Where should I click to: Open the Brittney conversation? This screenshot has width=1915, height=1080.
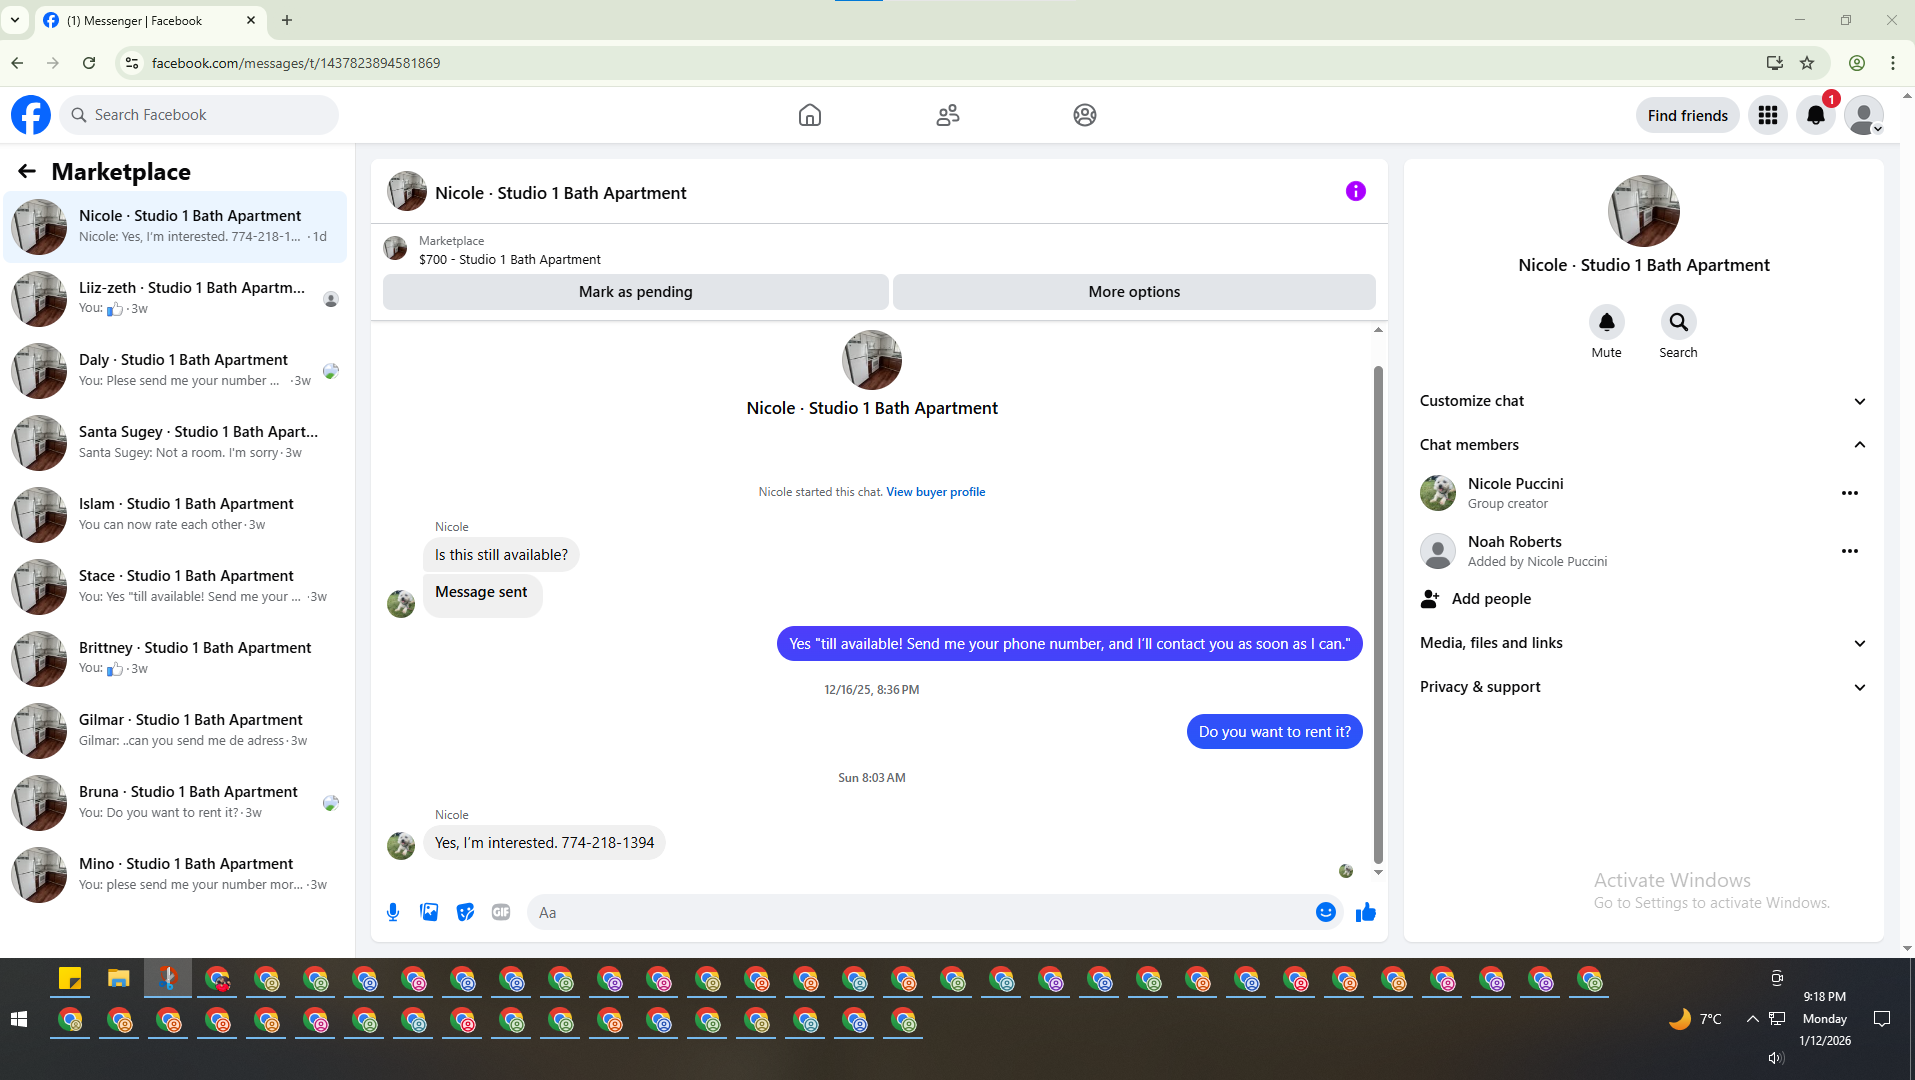(x=176, y=659)
